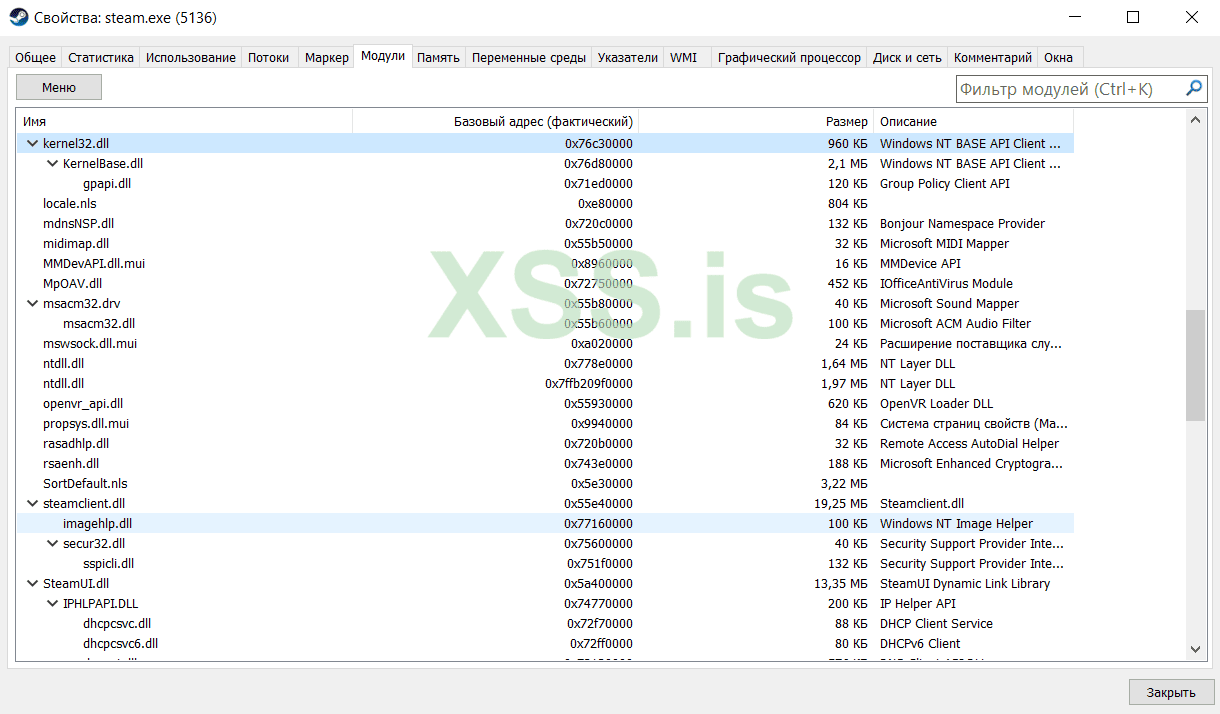This screenshot has width=1220, height=714.
Task: Sort by the Имя column header
Action: [x=185, y=121]
